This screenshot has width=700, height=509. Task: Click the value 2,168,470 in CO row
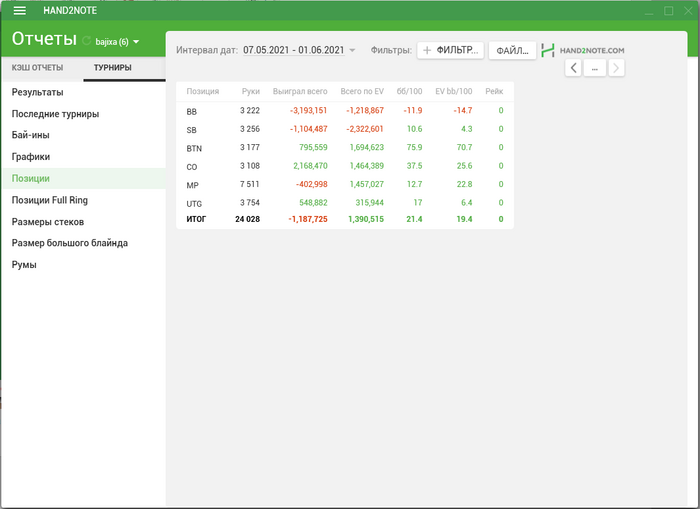pyautogui.click(x=310, y=166)
